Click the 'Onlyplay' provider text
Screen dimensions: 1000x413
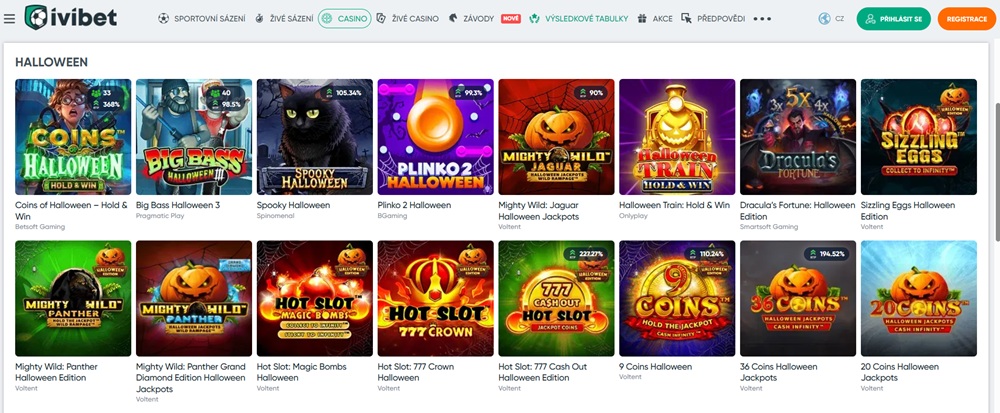(633, 215)
